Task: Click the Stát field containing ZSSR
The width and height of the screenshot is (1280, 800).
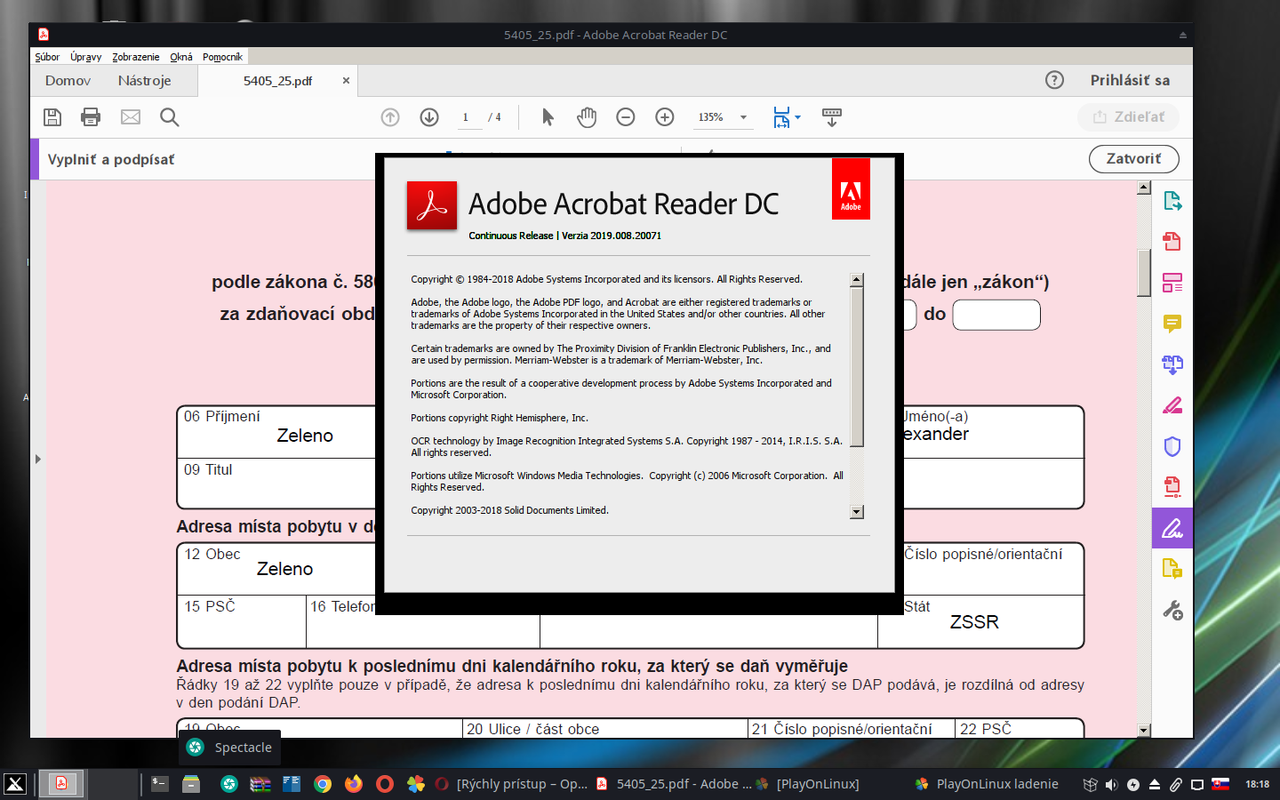Action: (x=981, y=621)
